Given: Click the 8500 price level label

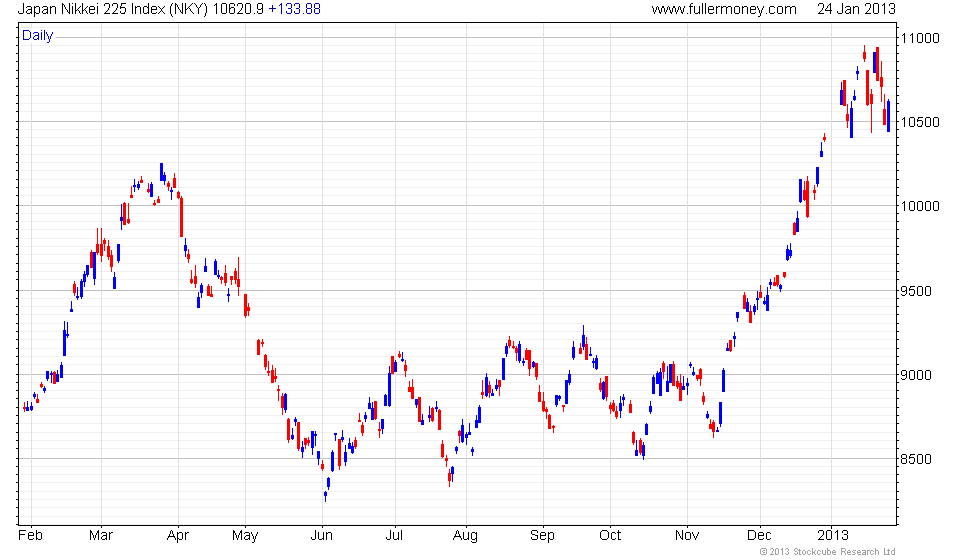Looking at the screenshot, I should [916, 459].
